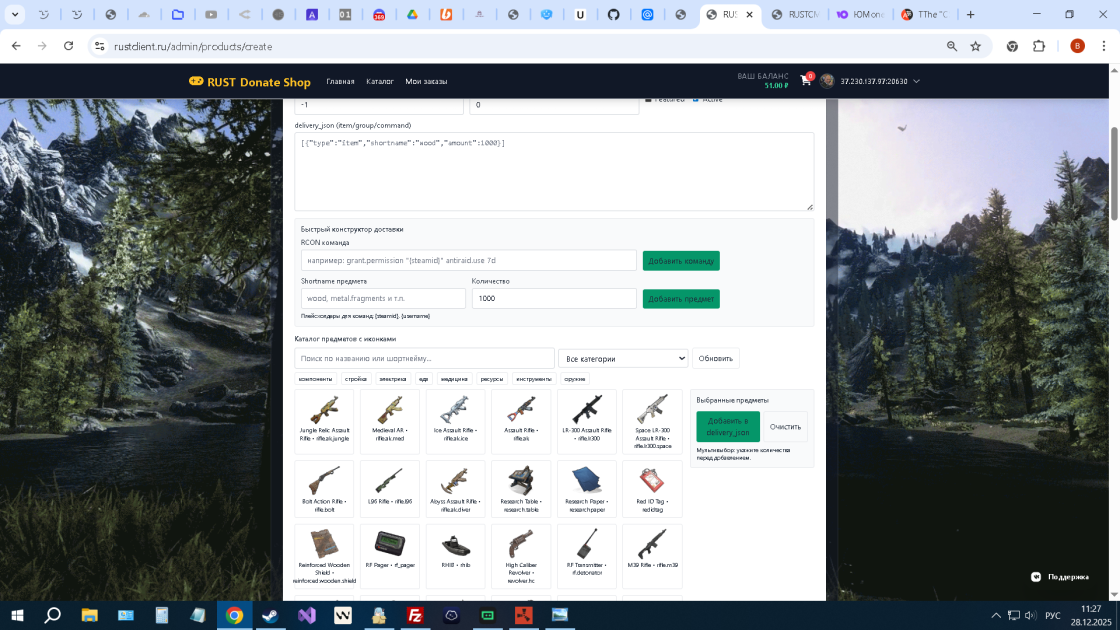1120x630 pixels.
Task: Select the Research Table item icon
Action: pos(521,481)
